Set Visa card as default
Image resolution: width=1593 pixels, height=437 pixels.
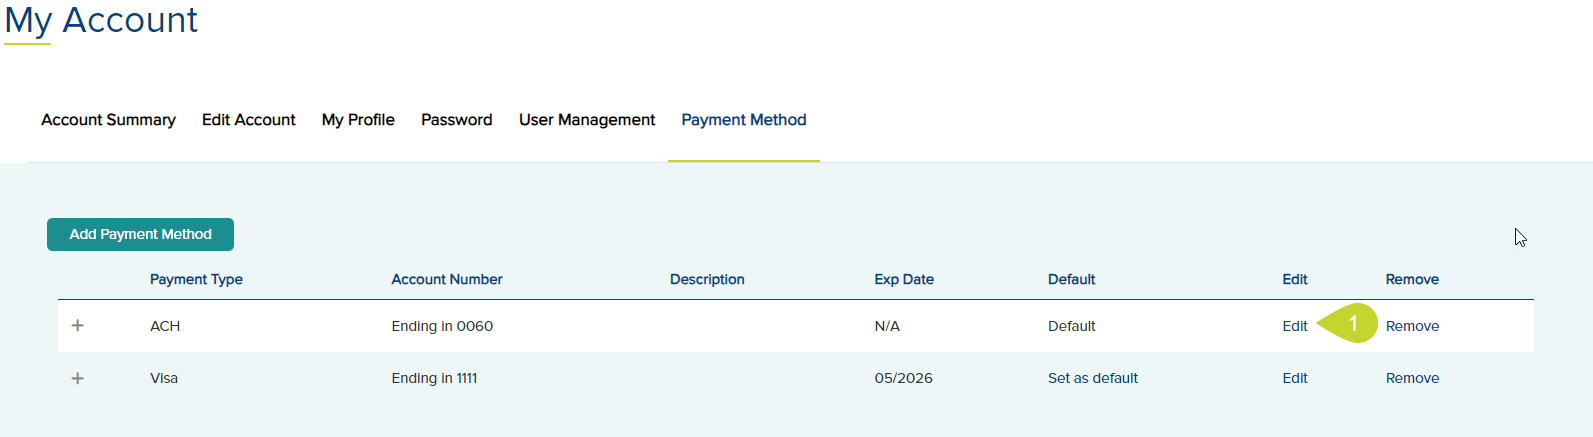1093,378
